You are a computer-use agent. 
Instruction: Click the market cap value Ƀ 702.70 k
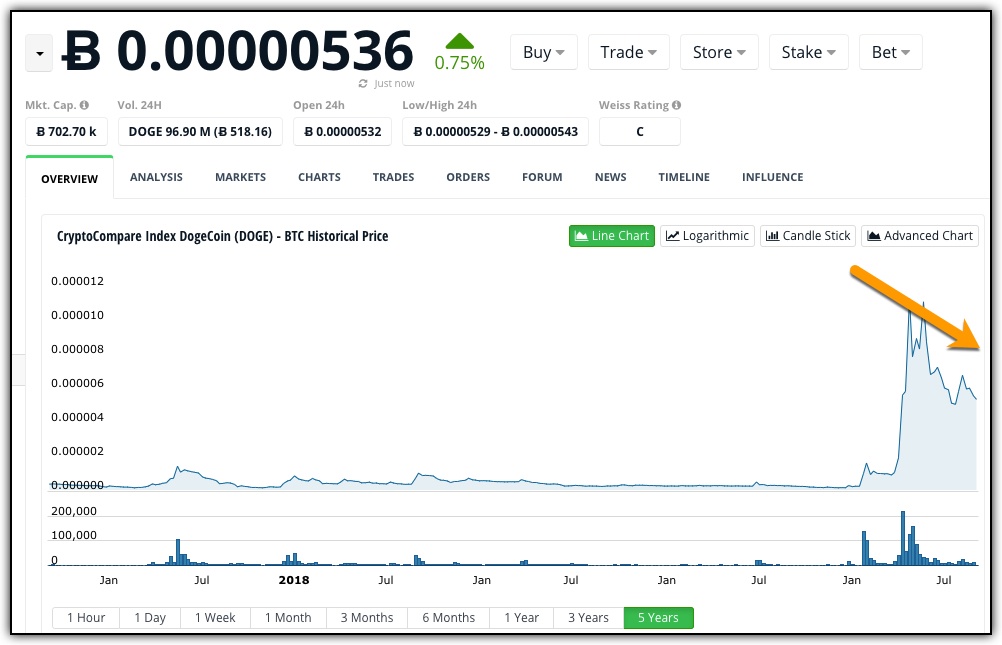66,132
